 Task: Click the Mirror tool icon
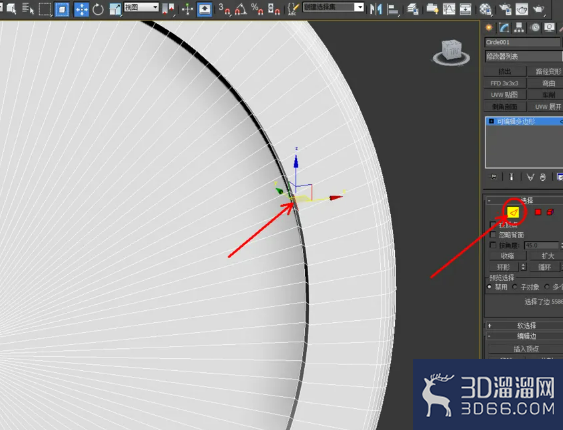point(376,9)
